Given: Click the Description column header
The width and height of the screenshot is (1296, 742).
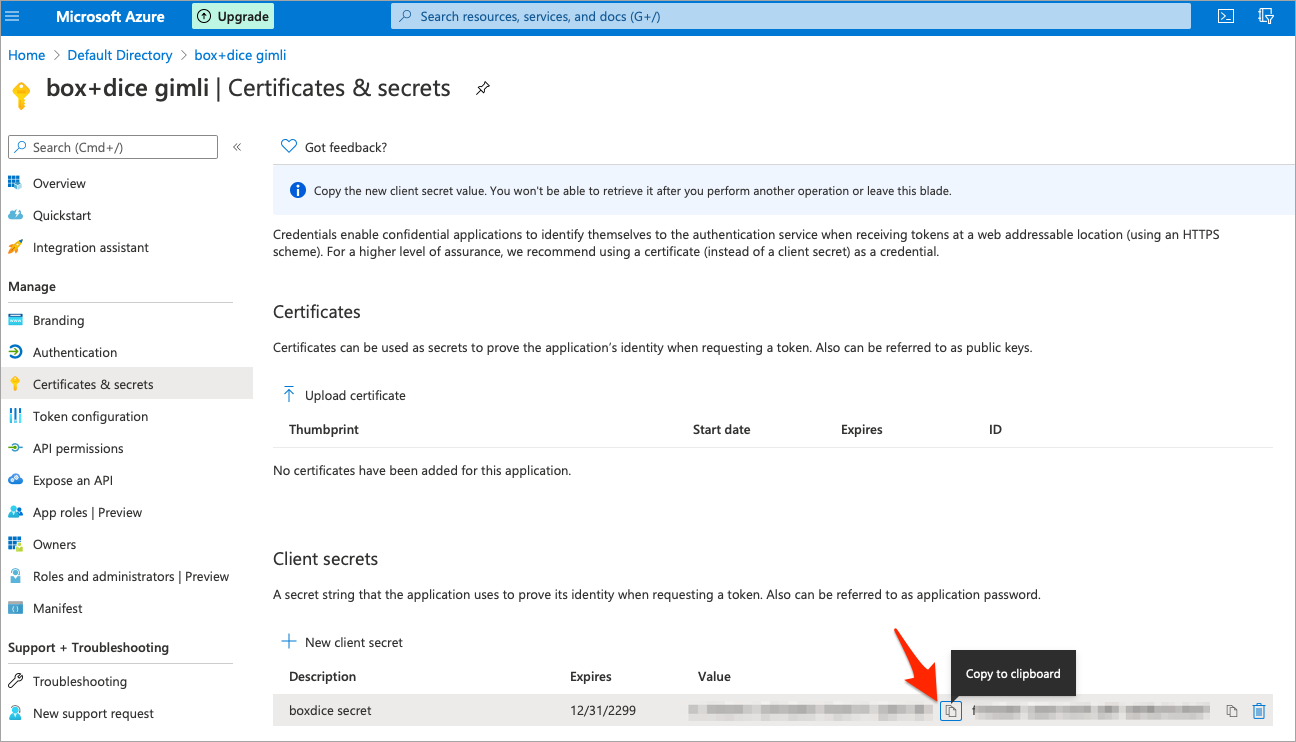Looking at the screenshot, I should coord(322,676).
